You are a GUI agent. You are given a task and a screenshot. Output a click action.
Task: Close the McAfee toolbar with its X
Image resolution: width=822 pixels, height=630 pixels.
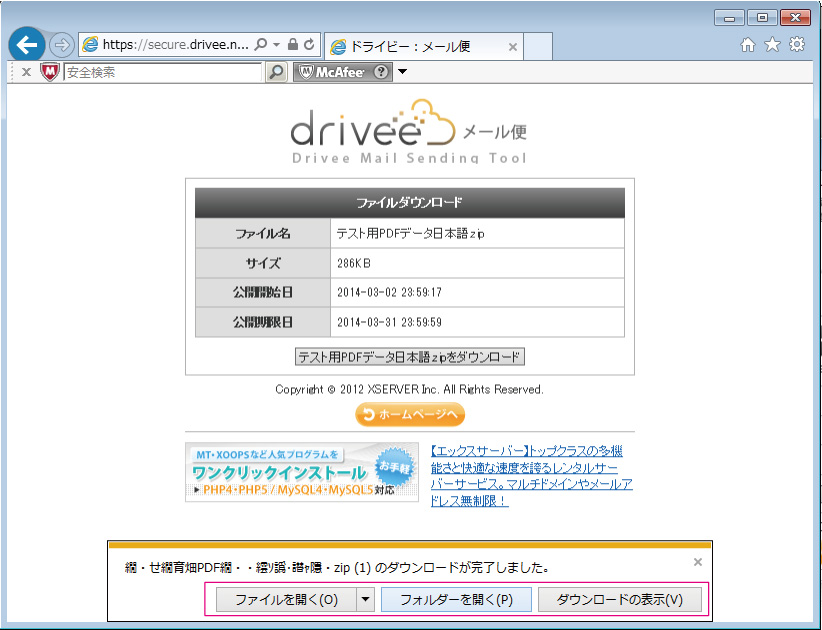[x=26, y=72]
